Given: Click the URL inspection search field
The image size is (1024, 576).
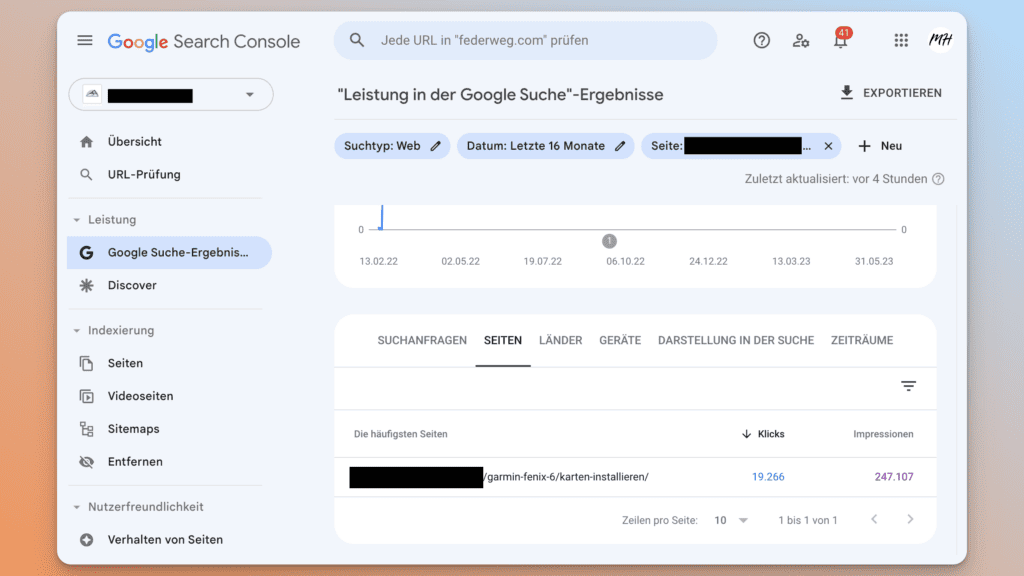Looking at the screenshot, I should coord(526,40).
